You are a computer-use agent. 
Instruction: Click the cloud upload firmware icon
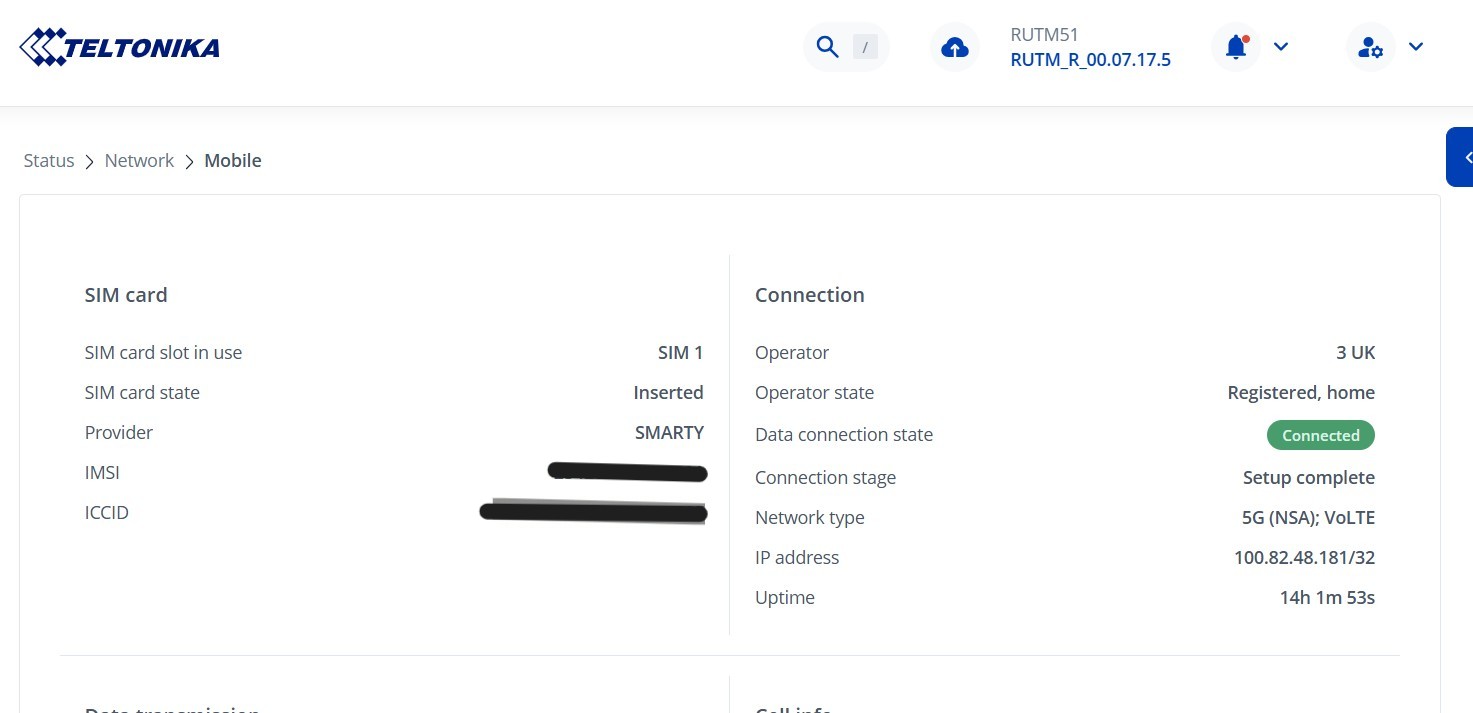[955, 47]
